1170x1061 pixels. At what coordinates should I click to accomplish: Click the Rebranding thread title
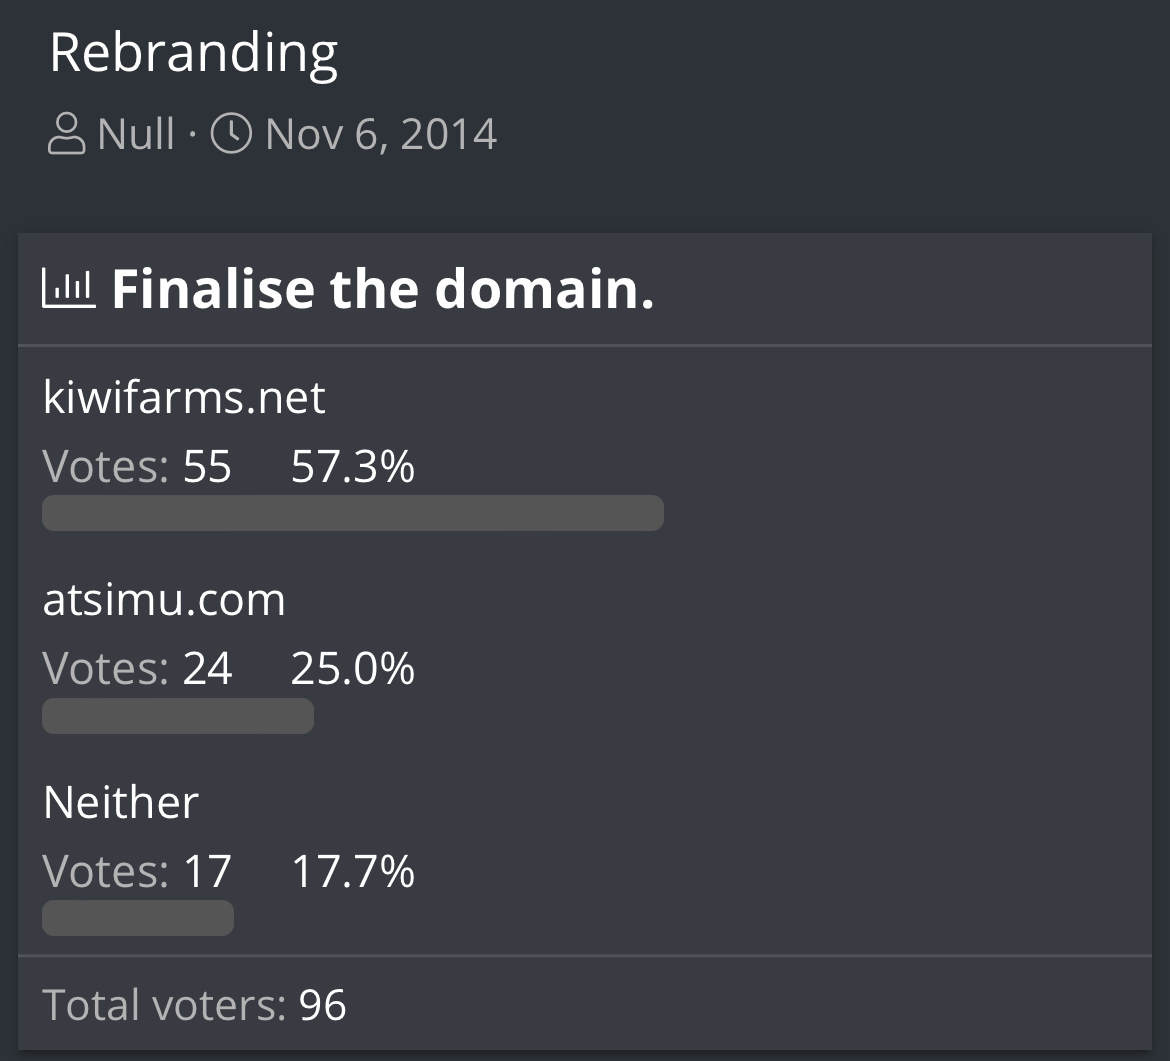point(194,54)
